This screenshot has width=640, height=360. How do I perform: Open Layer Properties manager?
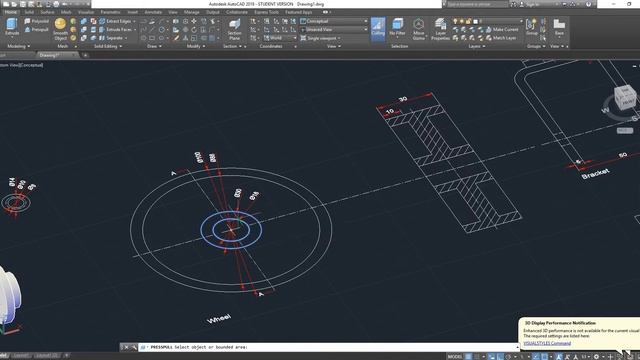(x=440, y=29)
